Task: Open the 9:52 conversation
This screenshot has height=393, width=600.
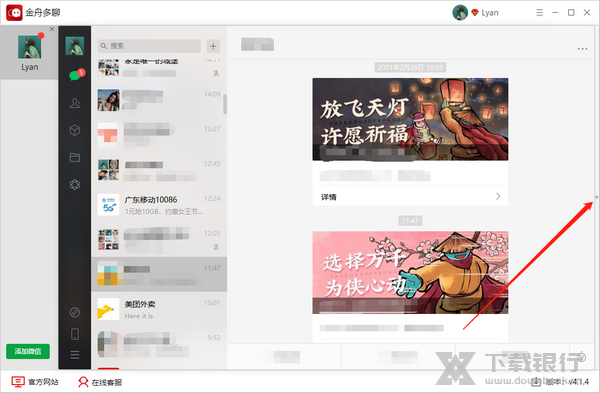Action: click(x=159, y=344)
